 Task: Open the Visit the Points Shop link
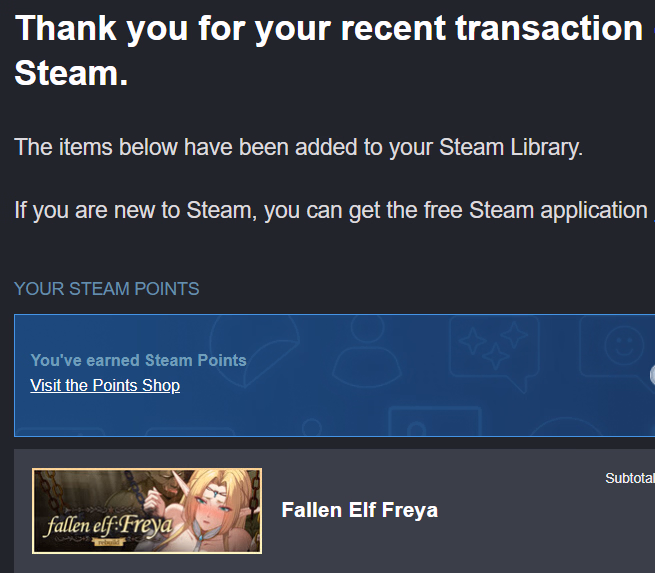tap(105, 385)
